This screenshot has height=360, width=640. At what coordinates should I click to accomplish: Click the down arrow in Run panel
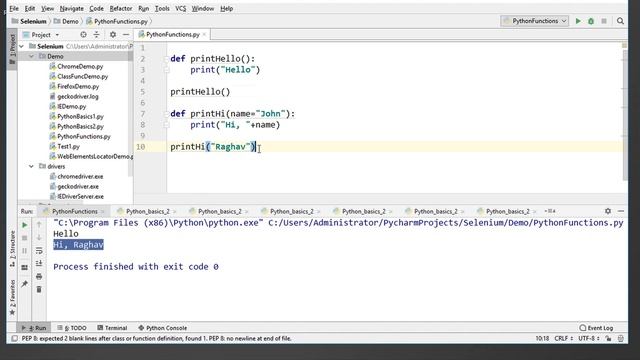point(39,237)
